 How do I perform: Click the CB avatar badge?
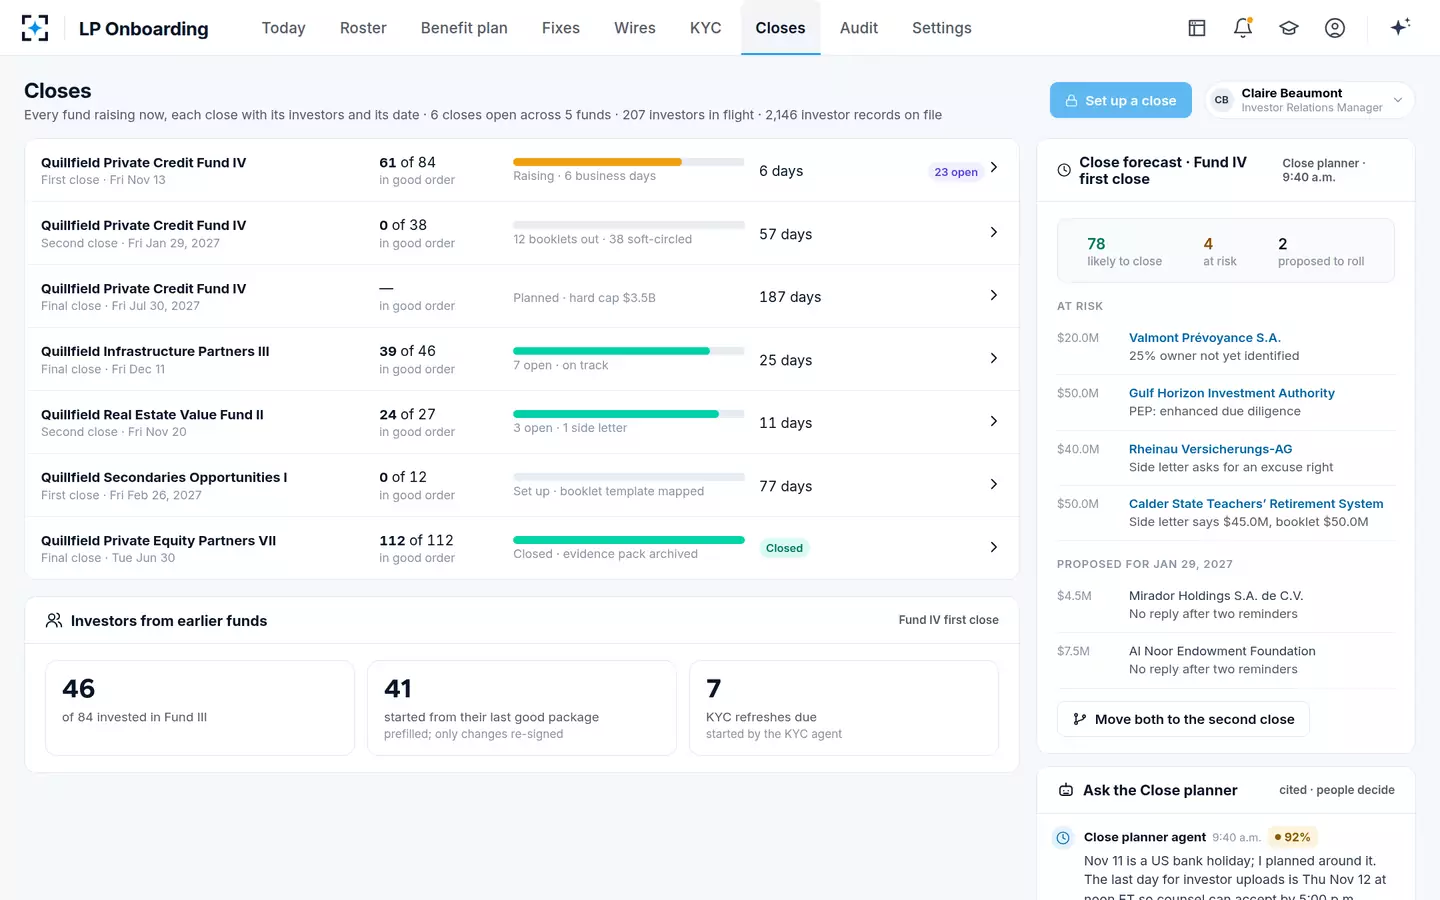[1221, 100]
